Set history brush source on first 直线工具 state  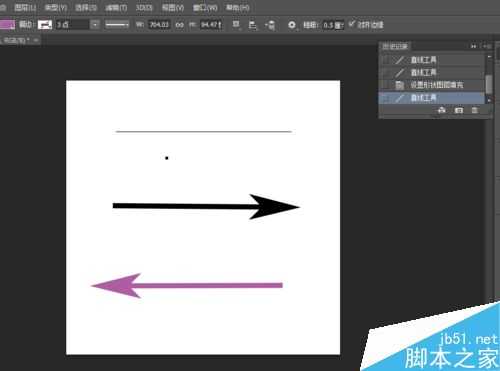(x=386, y=60)
